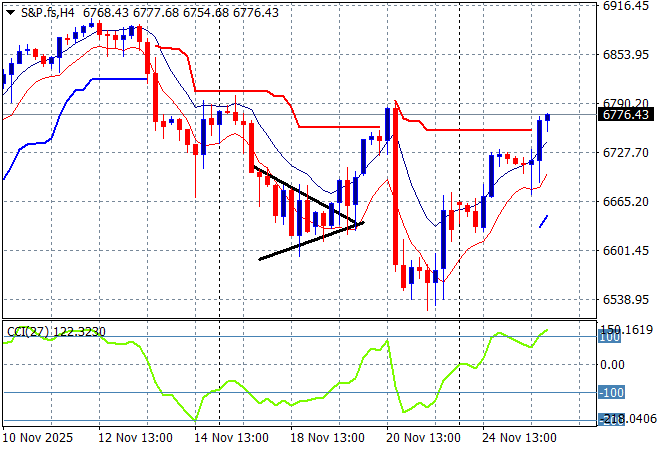Click the low price value 6754.68

pyautogui.click(x=206, y=13)
